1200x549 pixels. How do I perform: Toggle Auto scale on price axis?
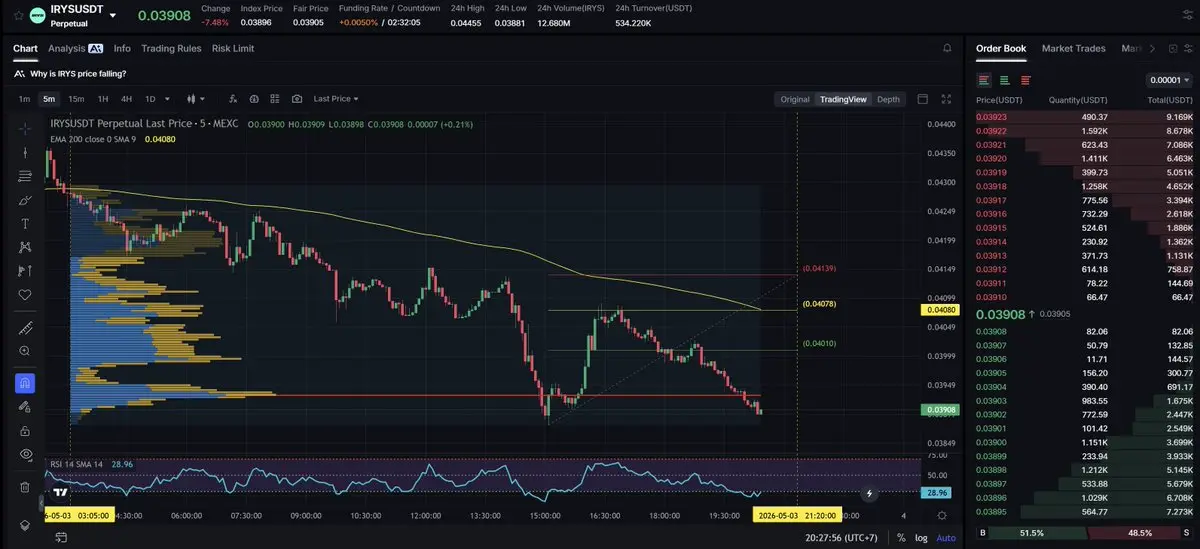point(945,538)
